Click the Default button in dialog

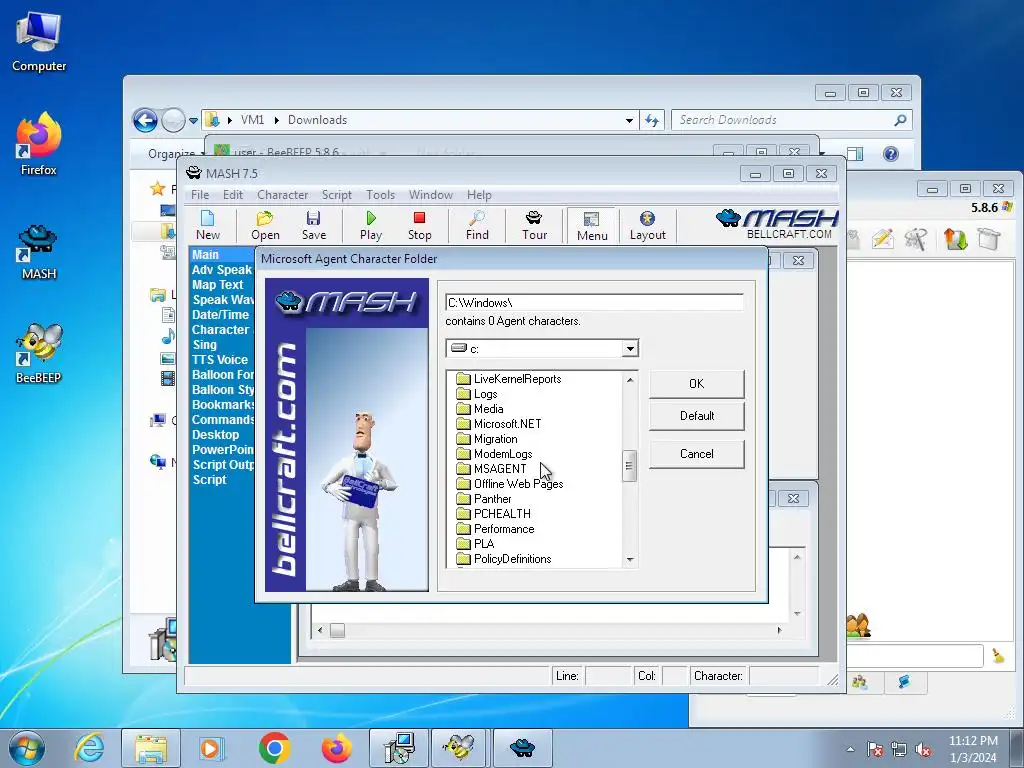[696, 416]
